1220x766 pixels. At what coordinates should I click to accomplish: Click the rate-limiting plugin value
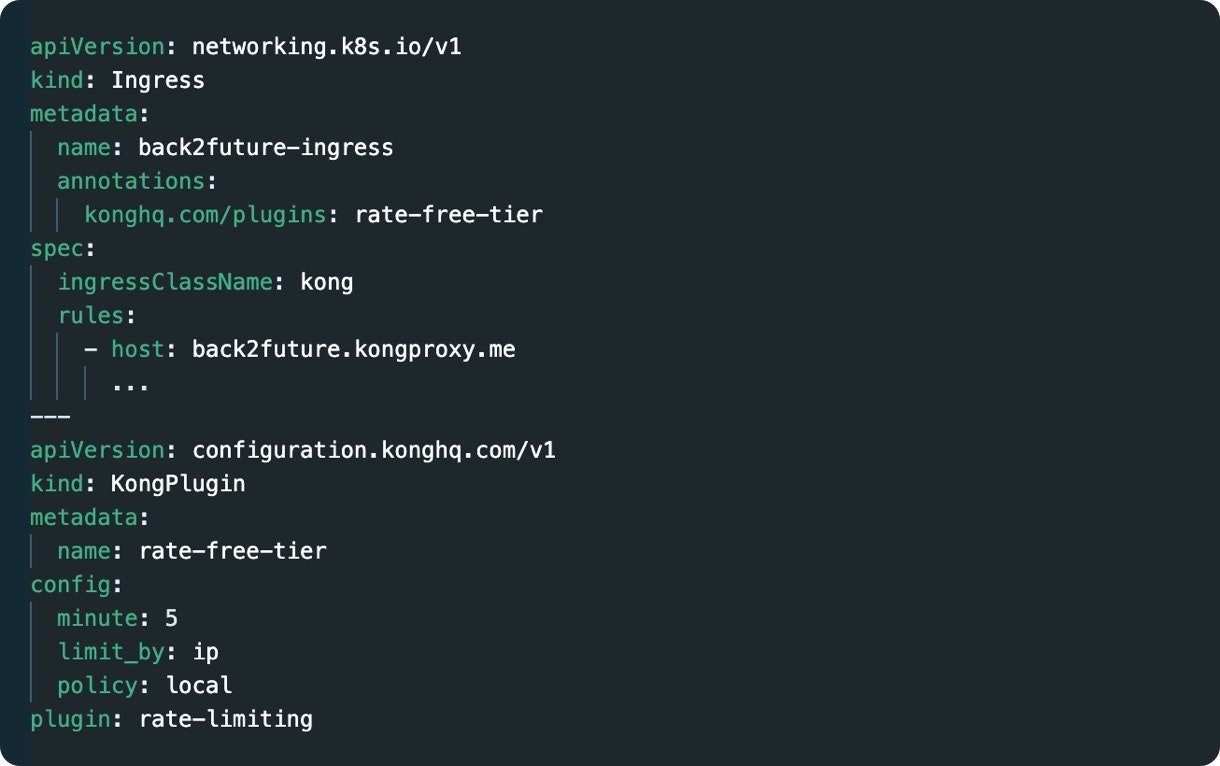point(226,719)
